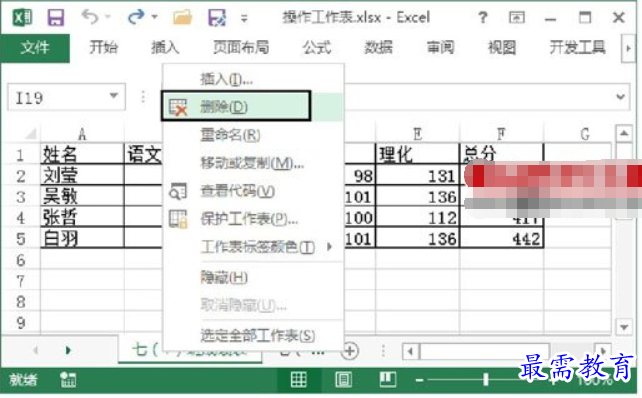
Task: Choose 隐藏(H) from the context menu
Action: point(252,278)
